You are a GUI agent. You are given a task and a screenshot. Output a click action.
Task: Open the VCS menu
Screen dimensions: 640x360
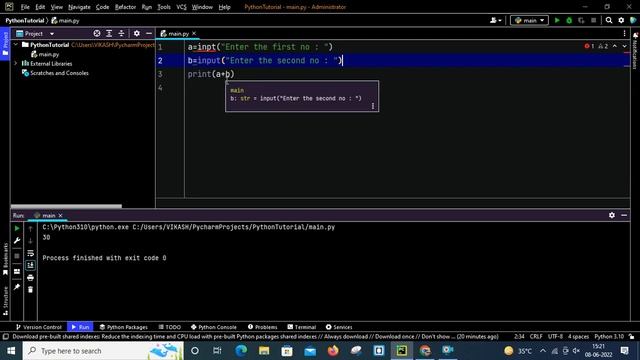click(x=181, y=7)
